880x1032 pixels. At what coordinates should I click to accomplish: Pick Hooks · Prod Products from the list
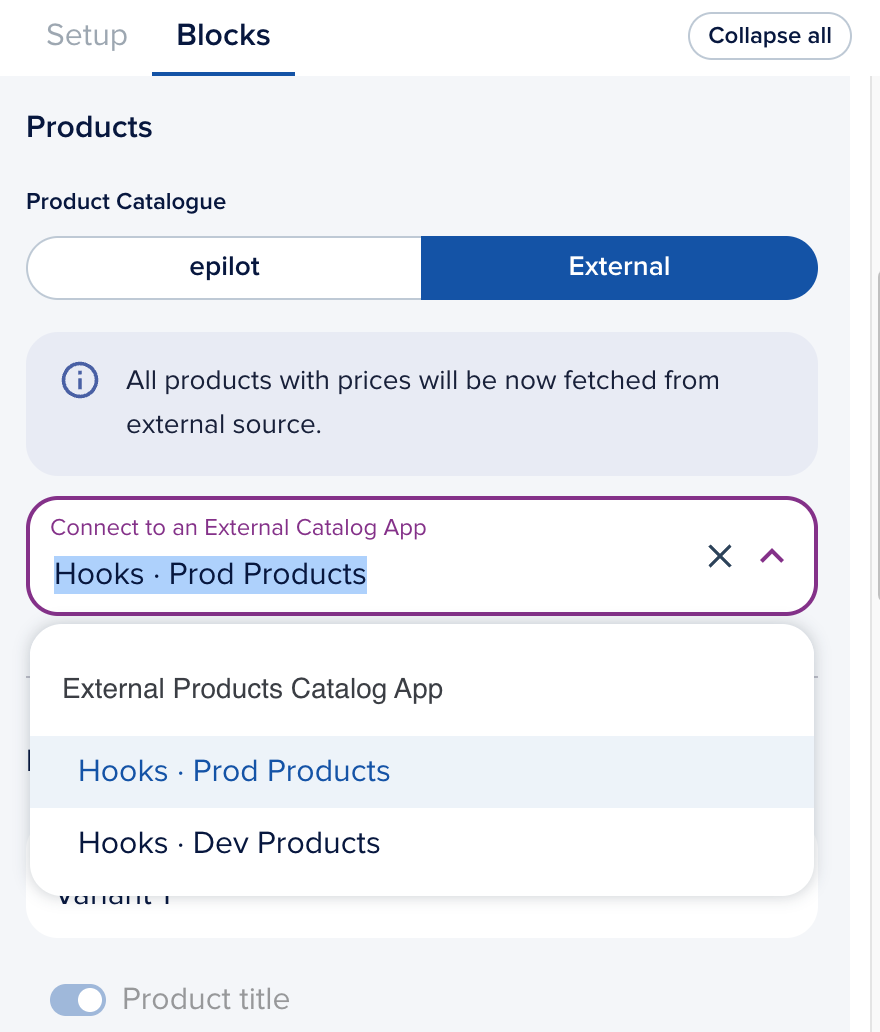[234, 771]
